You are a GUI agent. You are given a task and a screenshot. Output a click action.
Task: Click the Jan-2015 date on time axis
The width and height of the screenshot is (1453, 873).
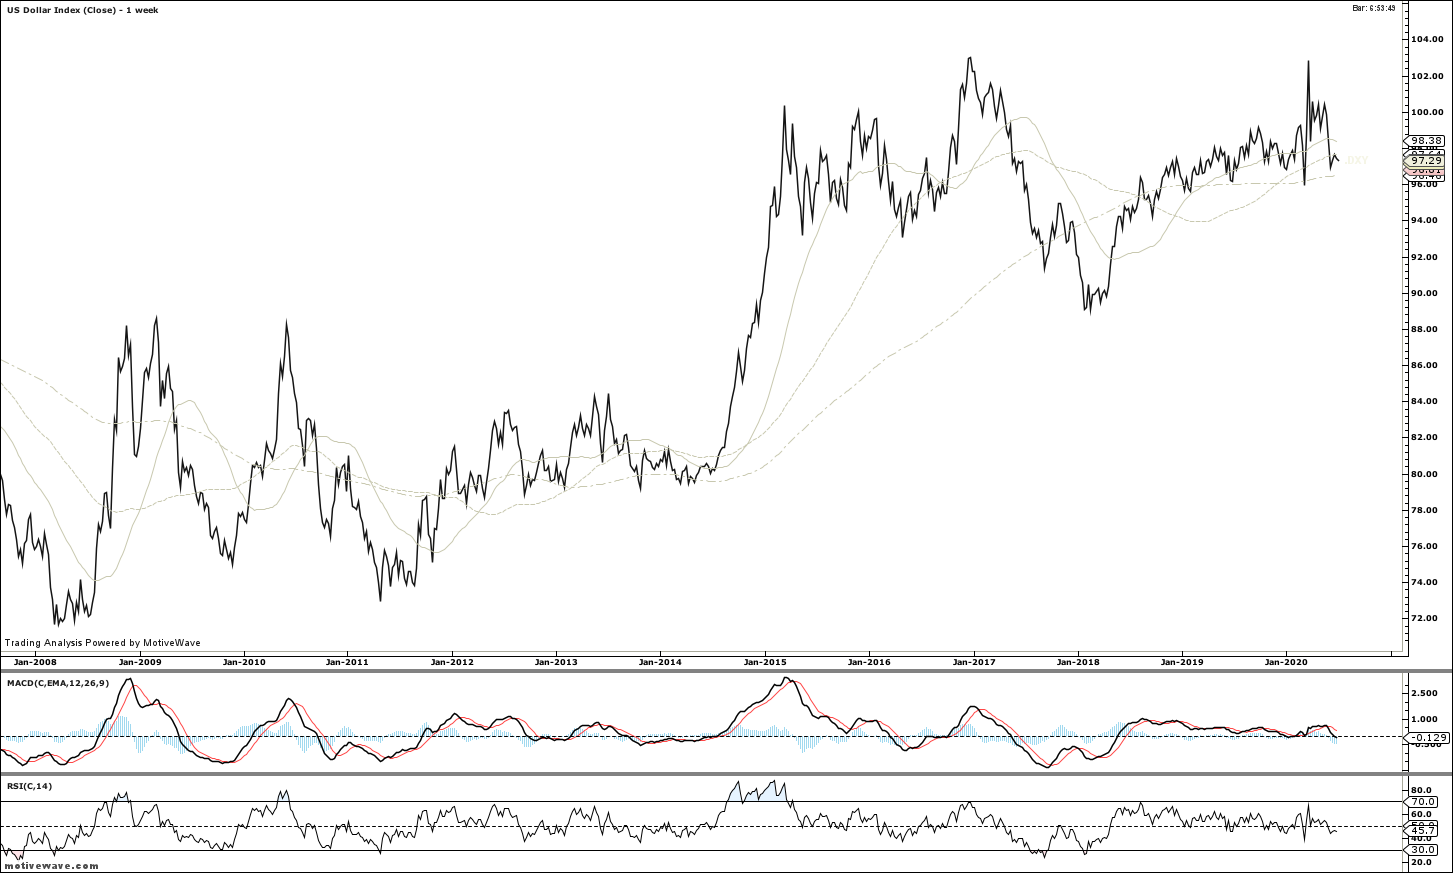pos(764,662)
